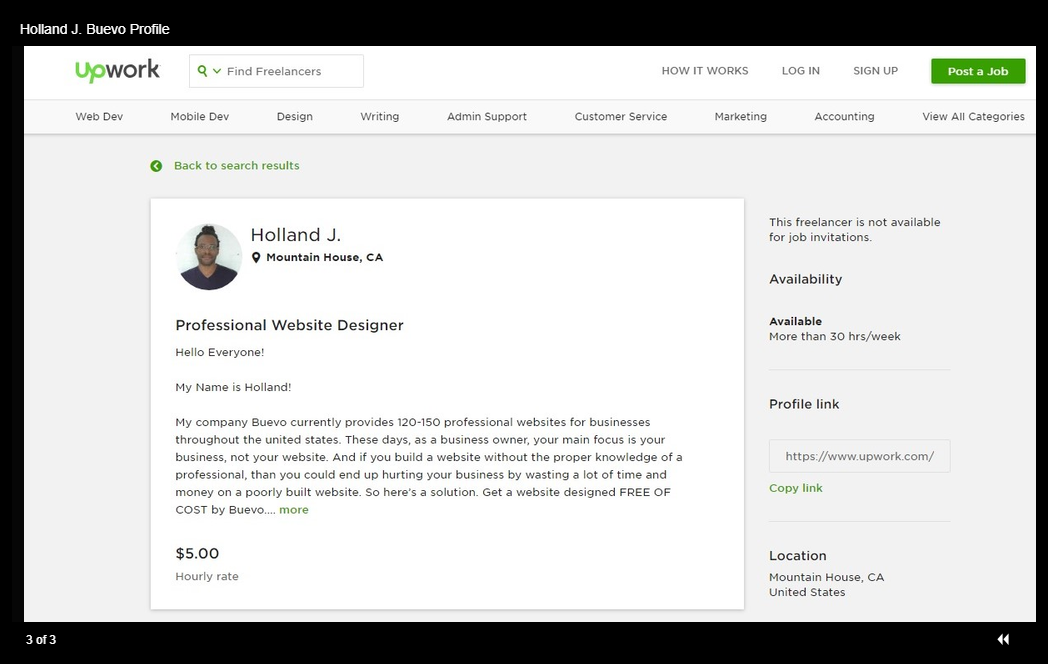This screenshot has width=1048, height=664.
Task: Open the Marketing category
Action: [740, 116]
